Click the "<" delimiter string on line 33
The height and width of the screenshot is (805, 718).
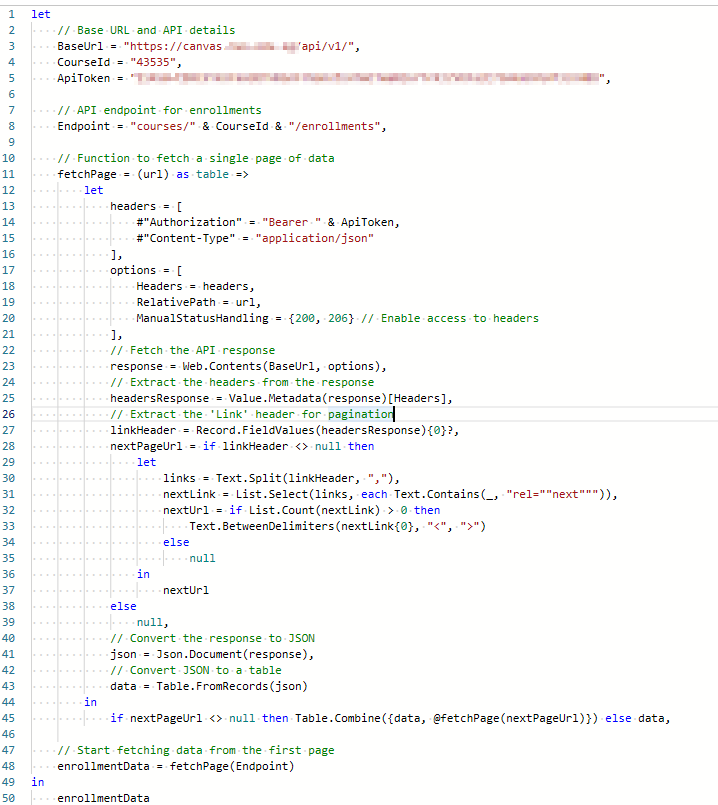coord(437,526)
